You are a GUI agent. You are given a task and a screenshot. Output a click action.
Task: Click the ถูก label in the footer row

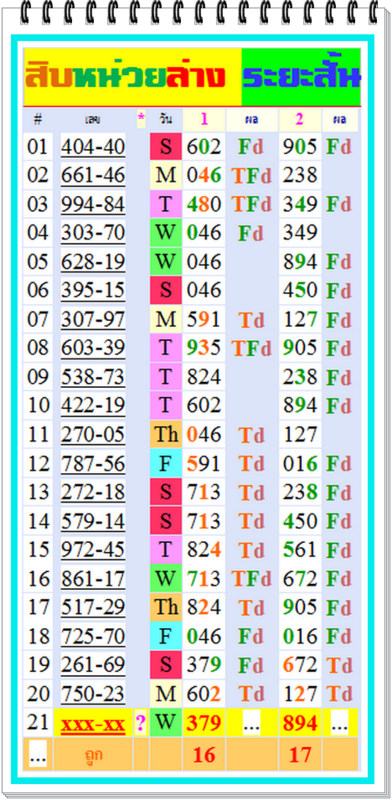pos(93,755)
